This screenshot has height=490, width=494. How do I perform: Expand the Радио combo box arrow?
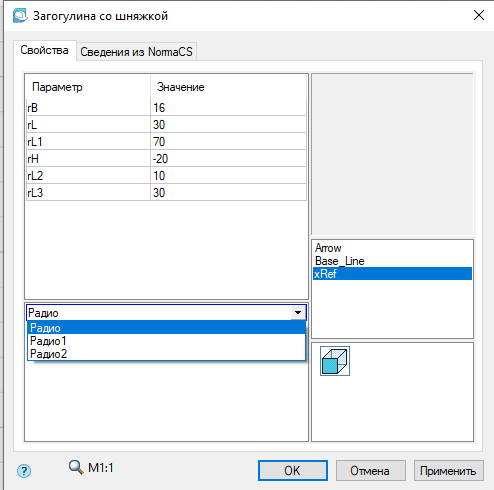(x=298, y=313)
